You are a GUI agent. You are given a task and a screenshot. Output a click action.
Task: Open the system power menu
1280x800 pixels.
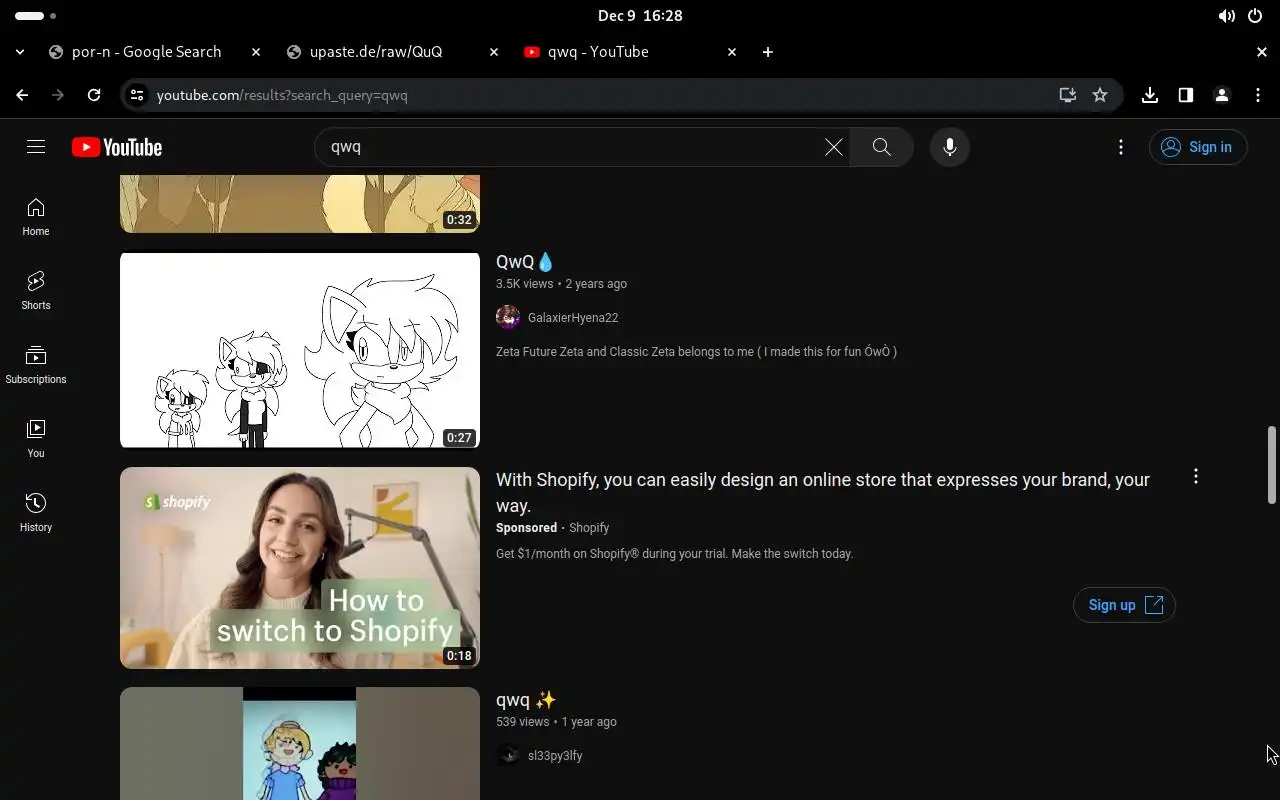tap(1255, 16)
